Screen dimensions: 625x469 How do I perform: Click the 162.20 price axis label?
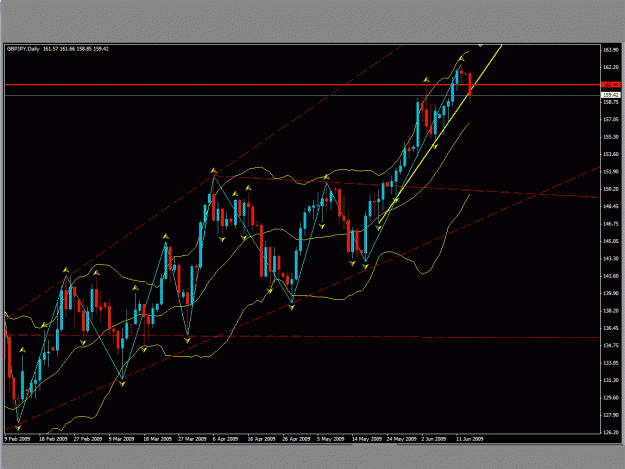(611, 67)
